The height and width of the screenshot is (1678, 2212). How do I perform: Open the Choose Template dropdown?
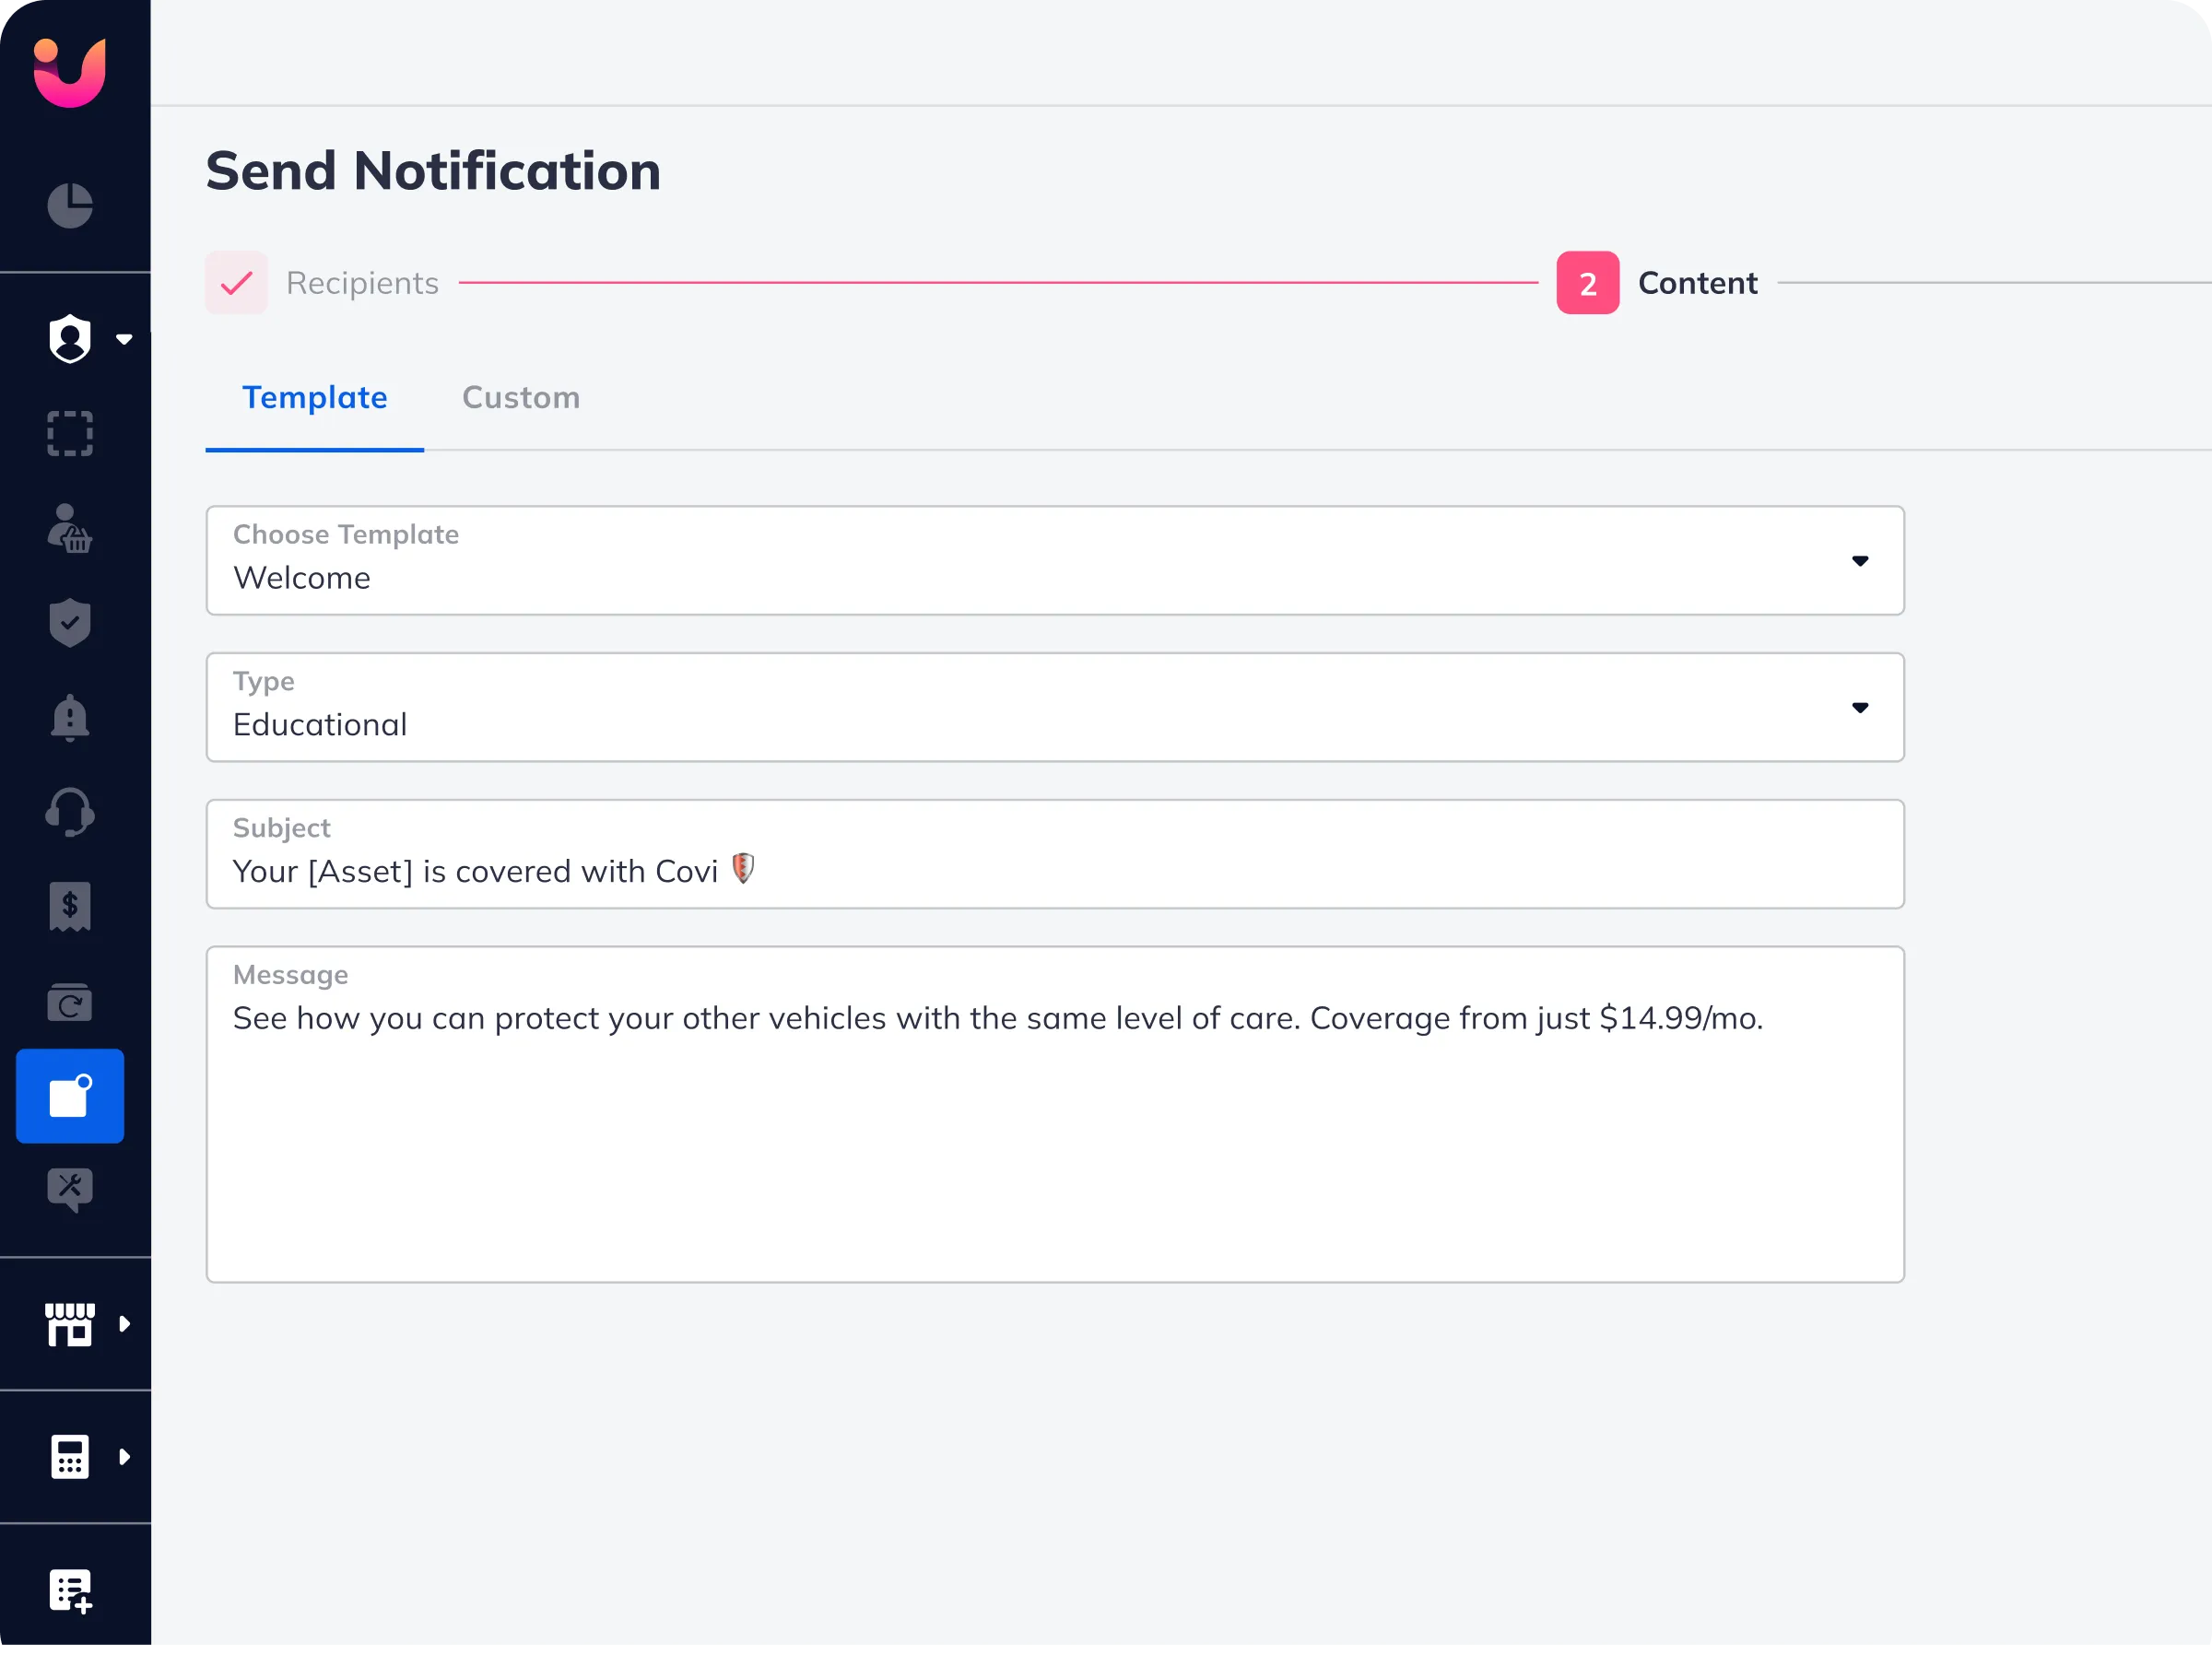point(1054,560)
